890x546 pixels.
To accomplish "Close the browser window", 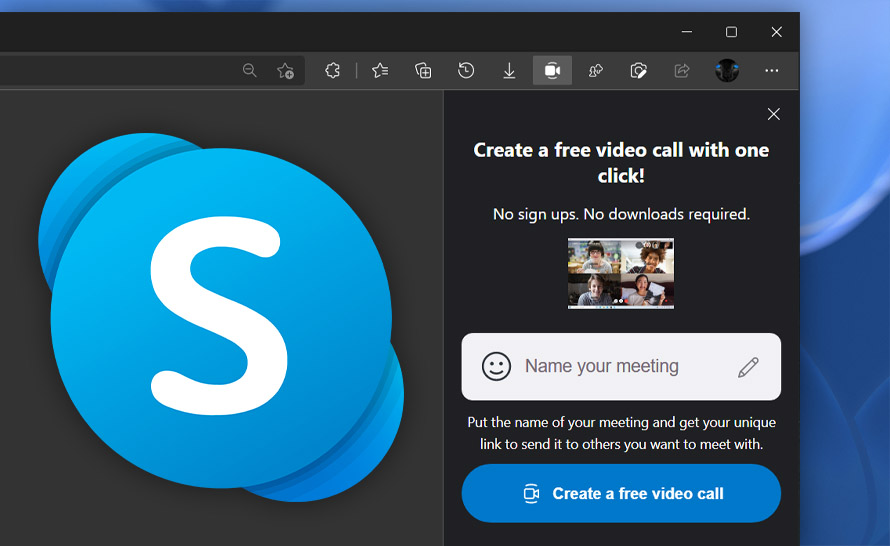I will click(776, 32).
